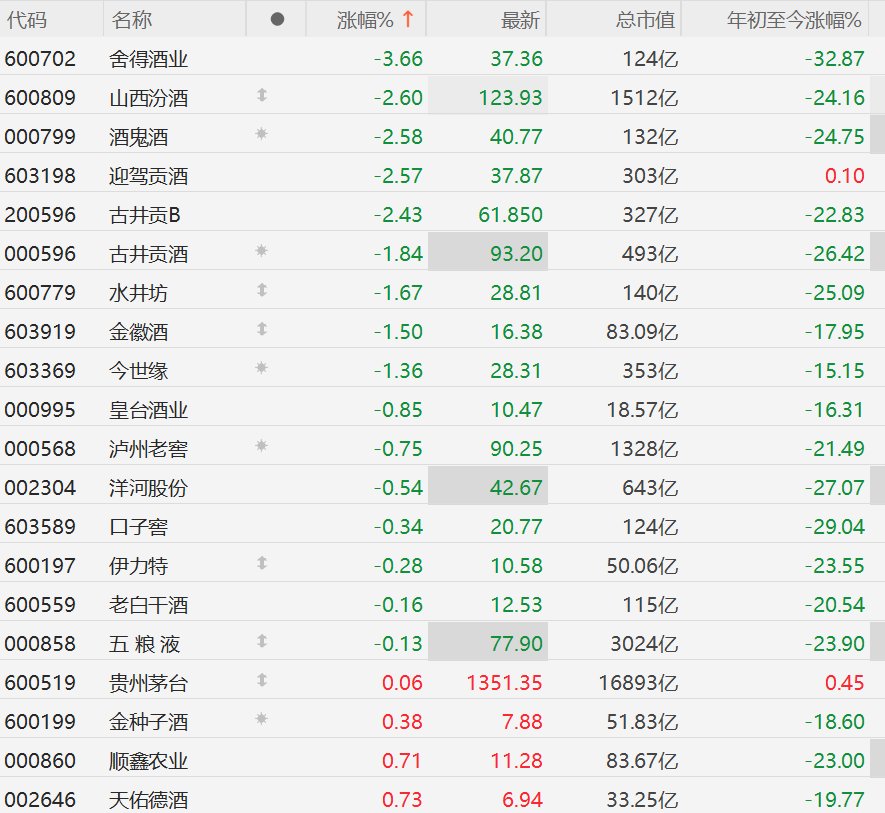885x813 pixels.
Task: Click the arrow marker icon for 贵州茅台
Action: click(x=262, y=680)
